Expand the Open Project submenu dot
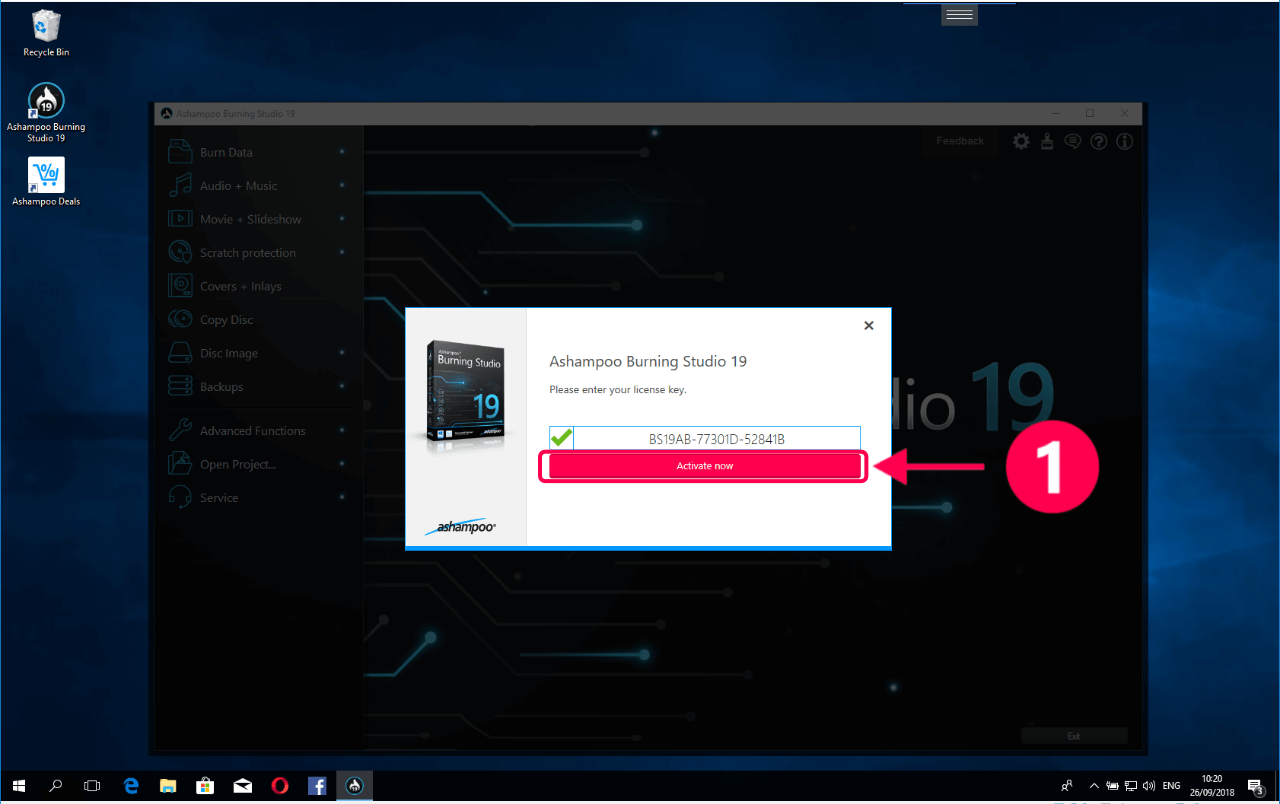Screen dimensions: 1280x804 [342, 464]
